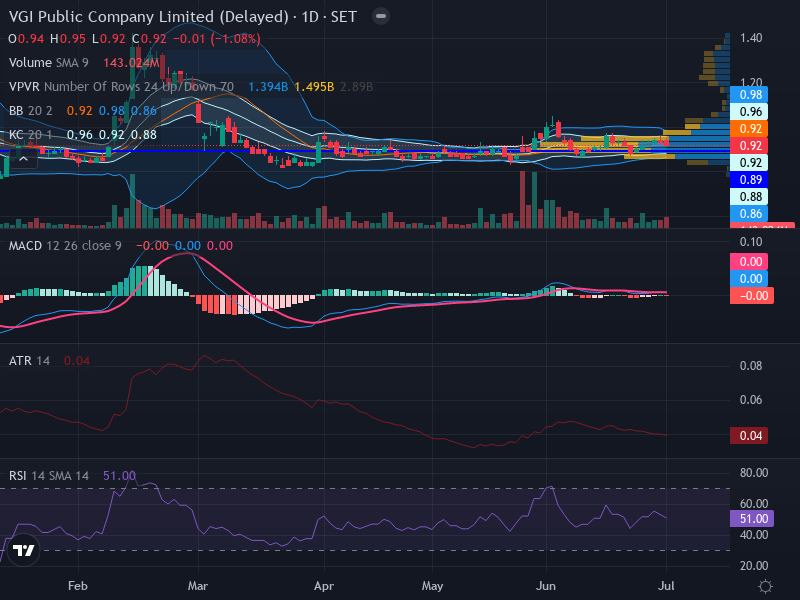Select the VPVR indicator legend

coord(121,87)
